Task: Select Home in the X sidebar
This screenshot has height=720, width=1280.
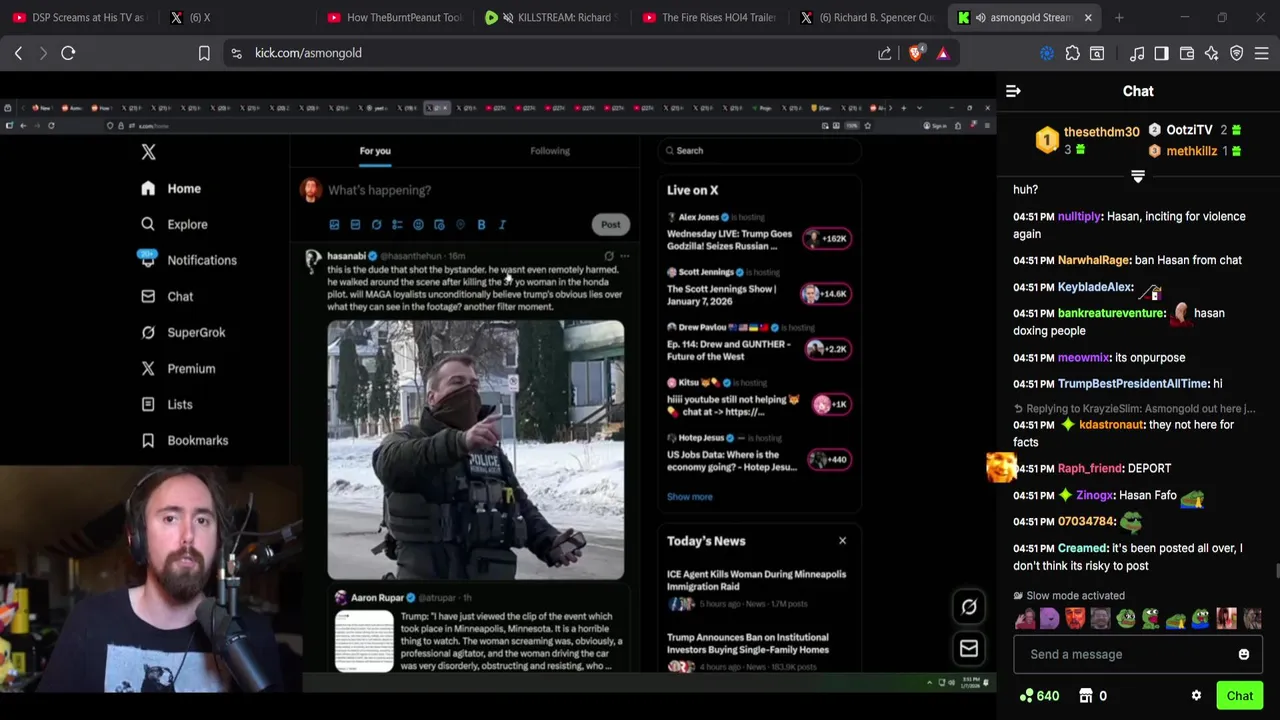Action: click(x=171, y=188)
